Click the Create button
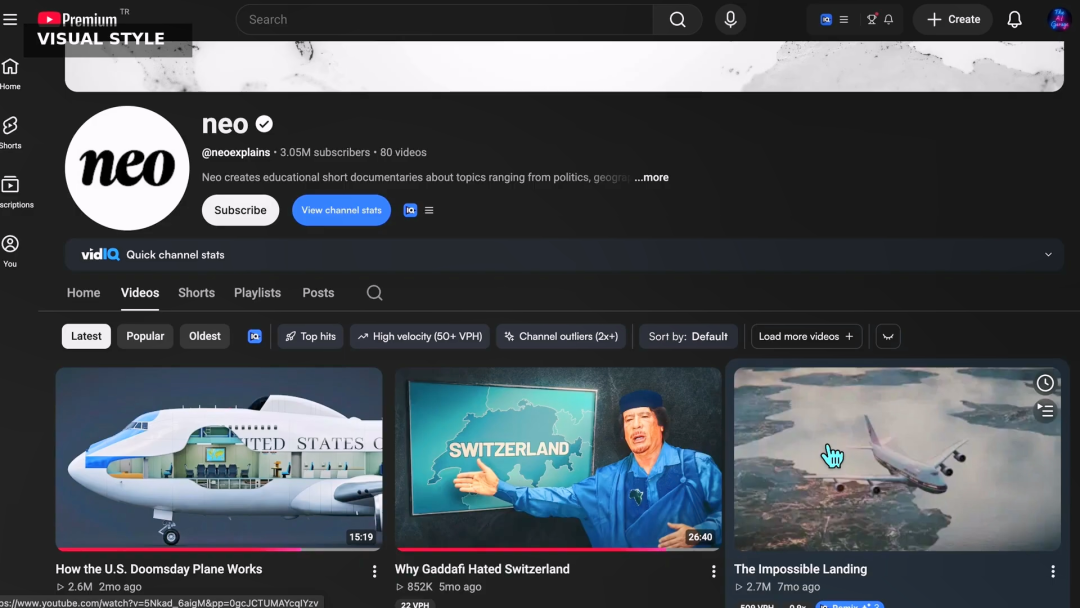This screenshot has height=608, width=1080. click(953, 19)
